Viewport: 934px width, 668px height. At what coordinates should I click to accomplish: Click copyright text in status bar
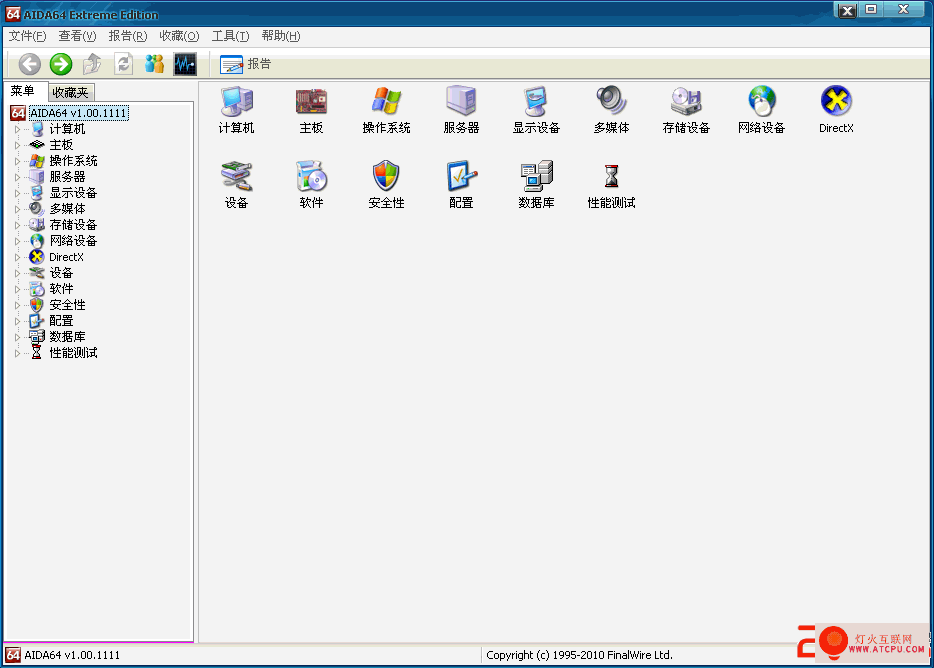coord(579,655)
